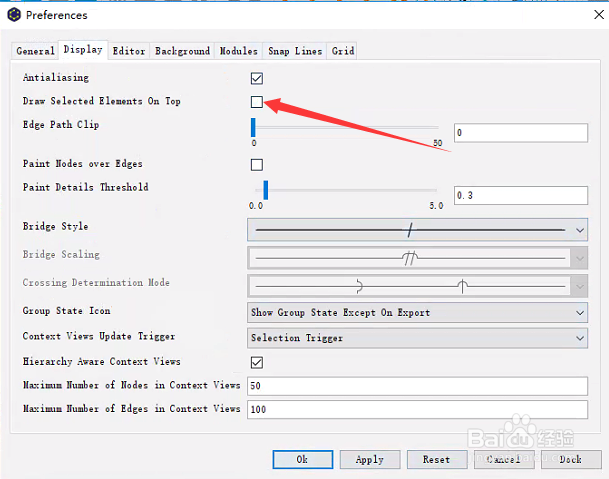
Task: Click the Paint Details Threshold slider handle
Action: 266,190
